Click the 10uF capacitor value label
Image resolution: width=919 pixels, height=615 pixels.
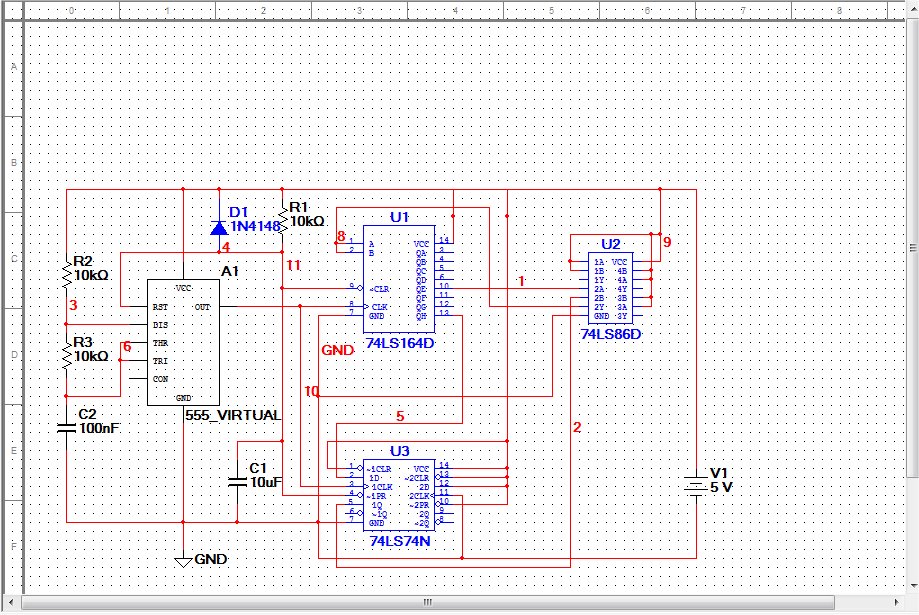(x=266, y=482)
